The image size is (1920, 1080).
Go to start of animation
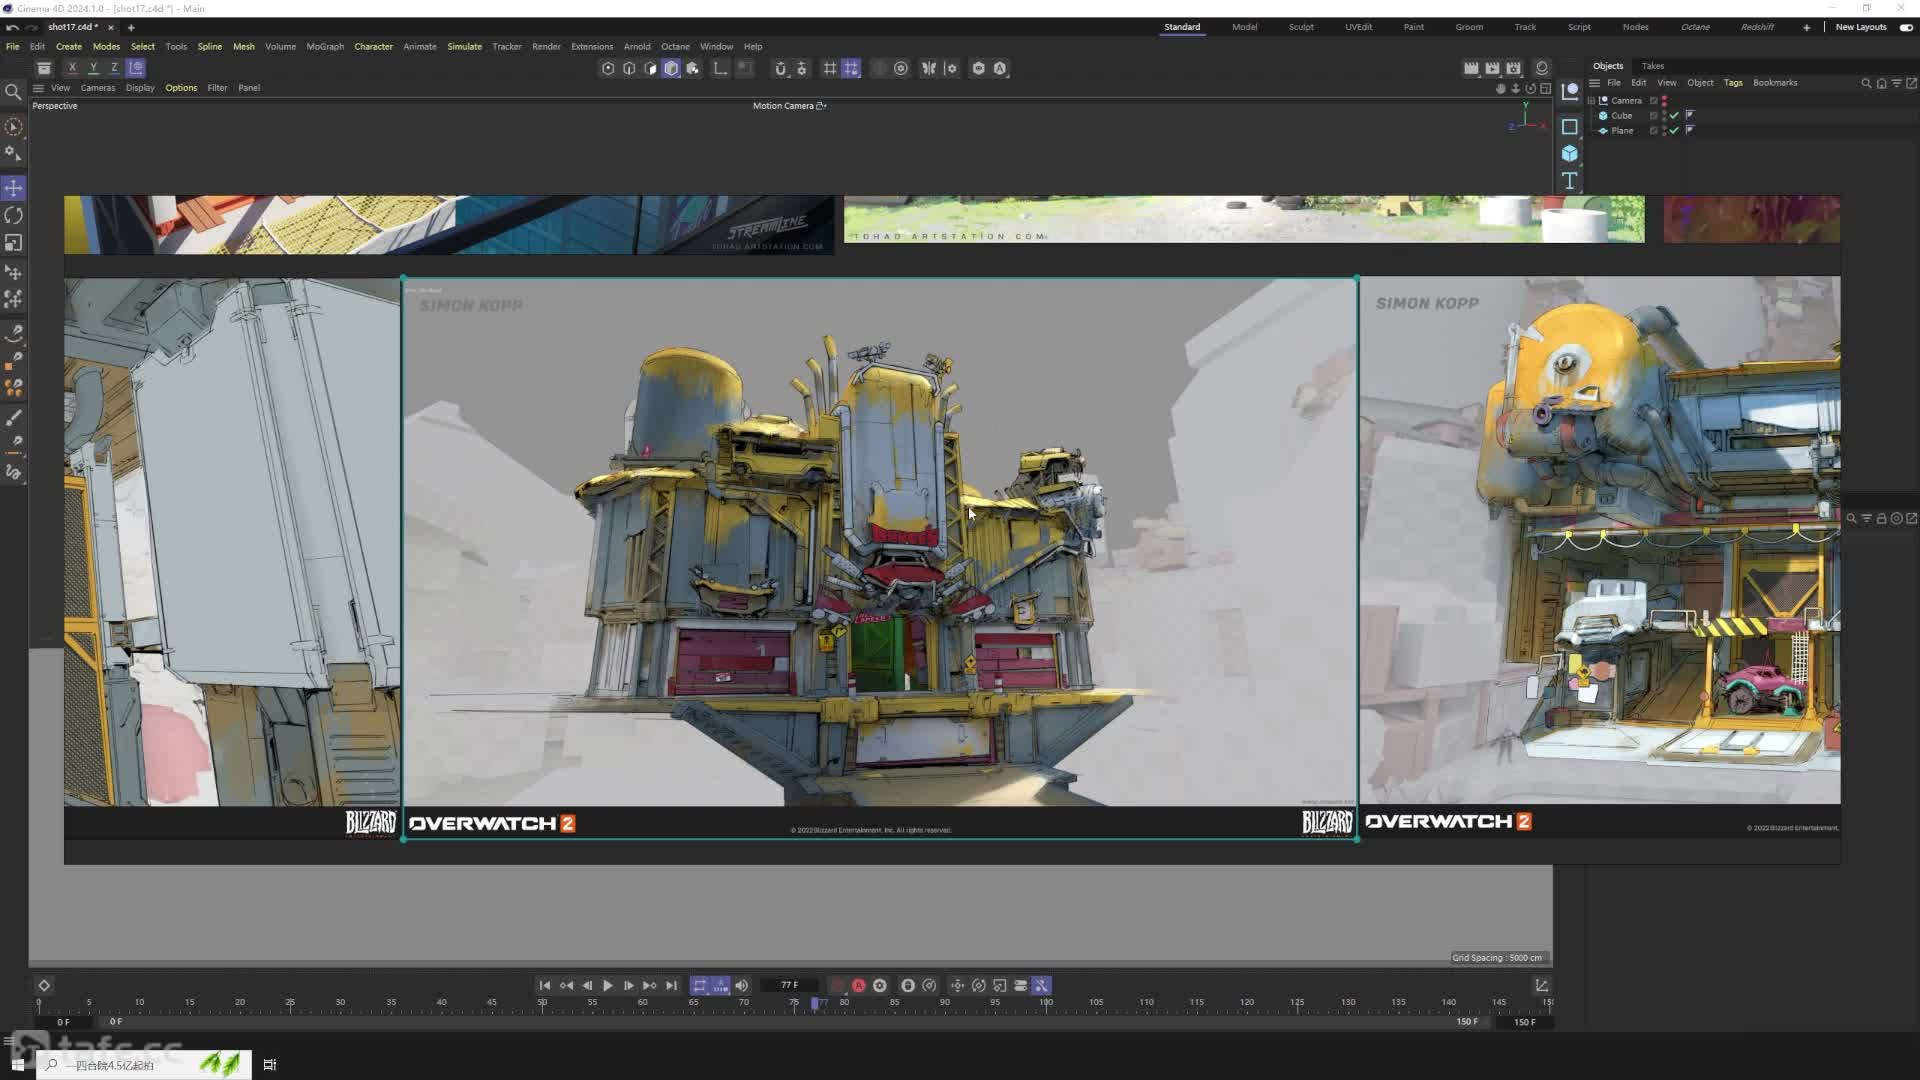545,986
